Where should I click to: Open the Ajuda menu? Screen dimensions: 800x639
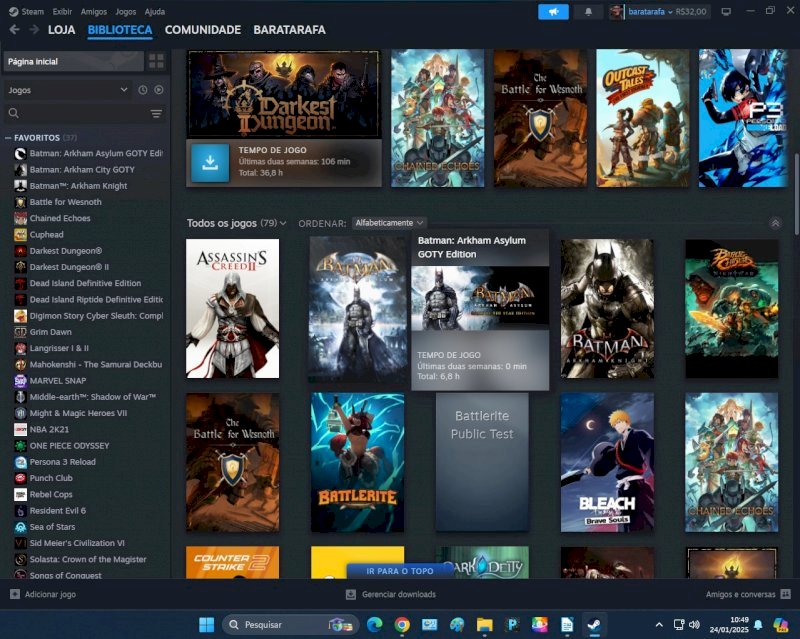pyautogui.click(x=155, y=11)
